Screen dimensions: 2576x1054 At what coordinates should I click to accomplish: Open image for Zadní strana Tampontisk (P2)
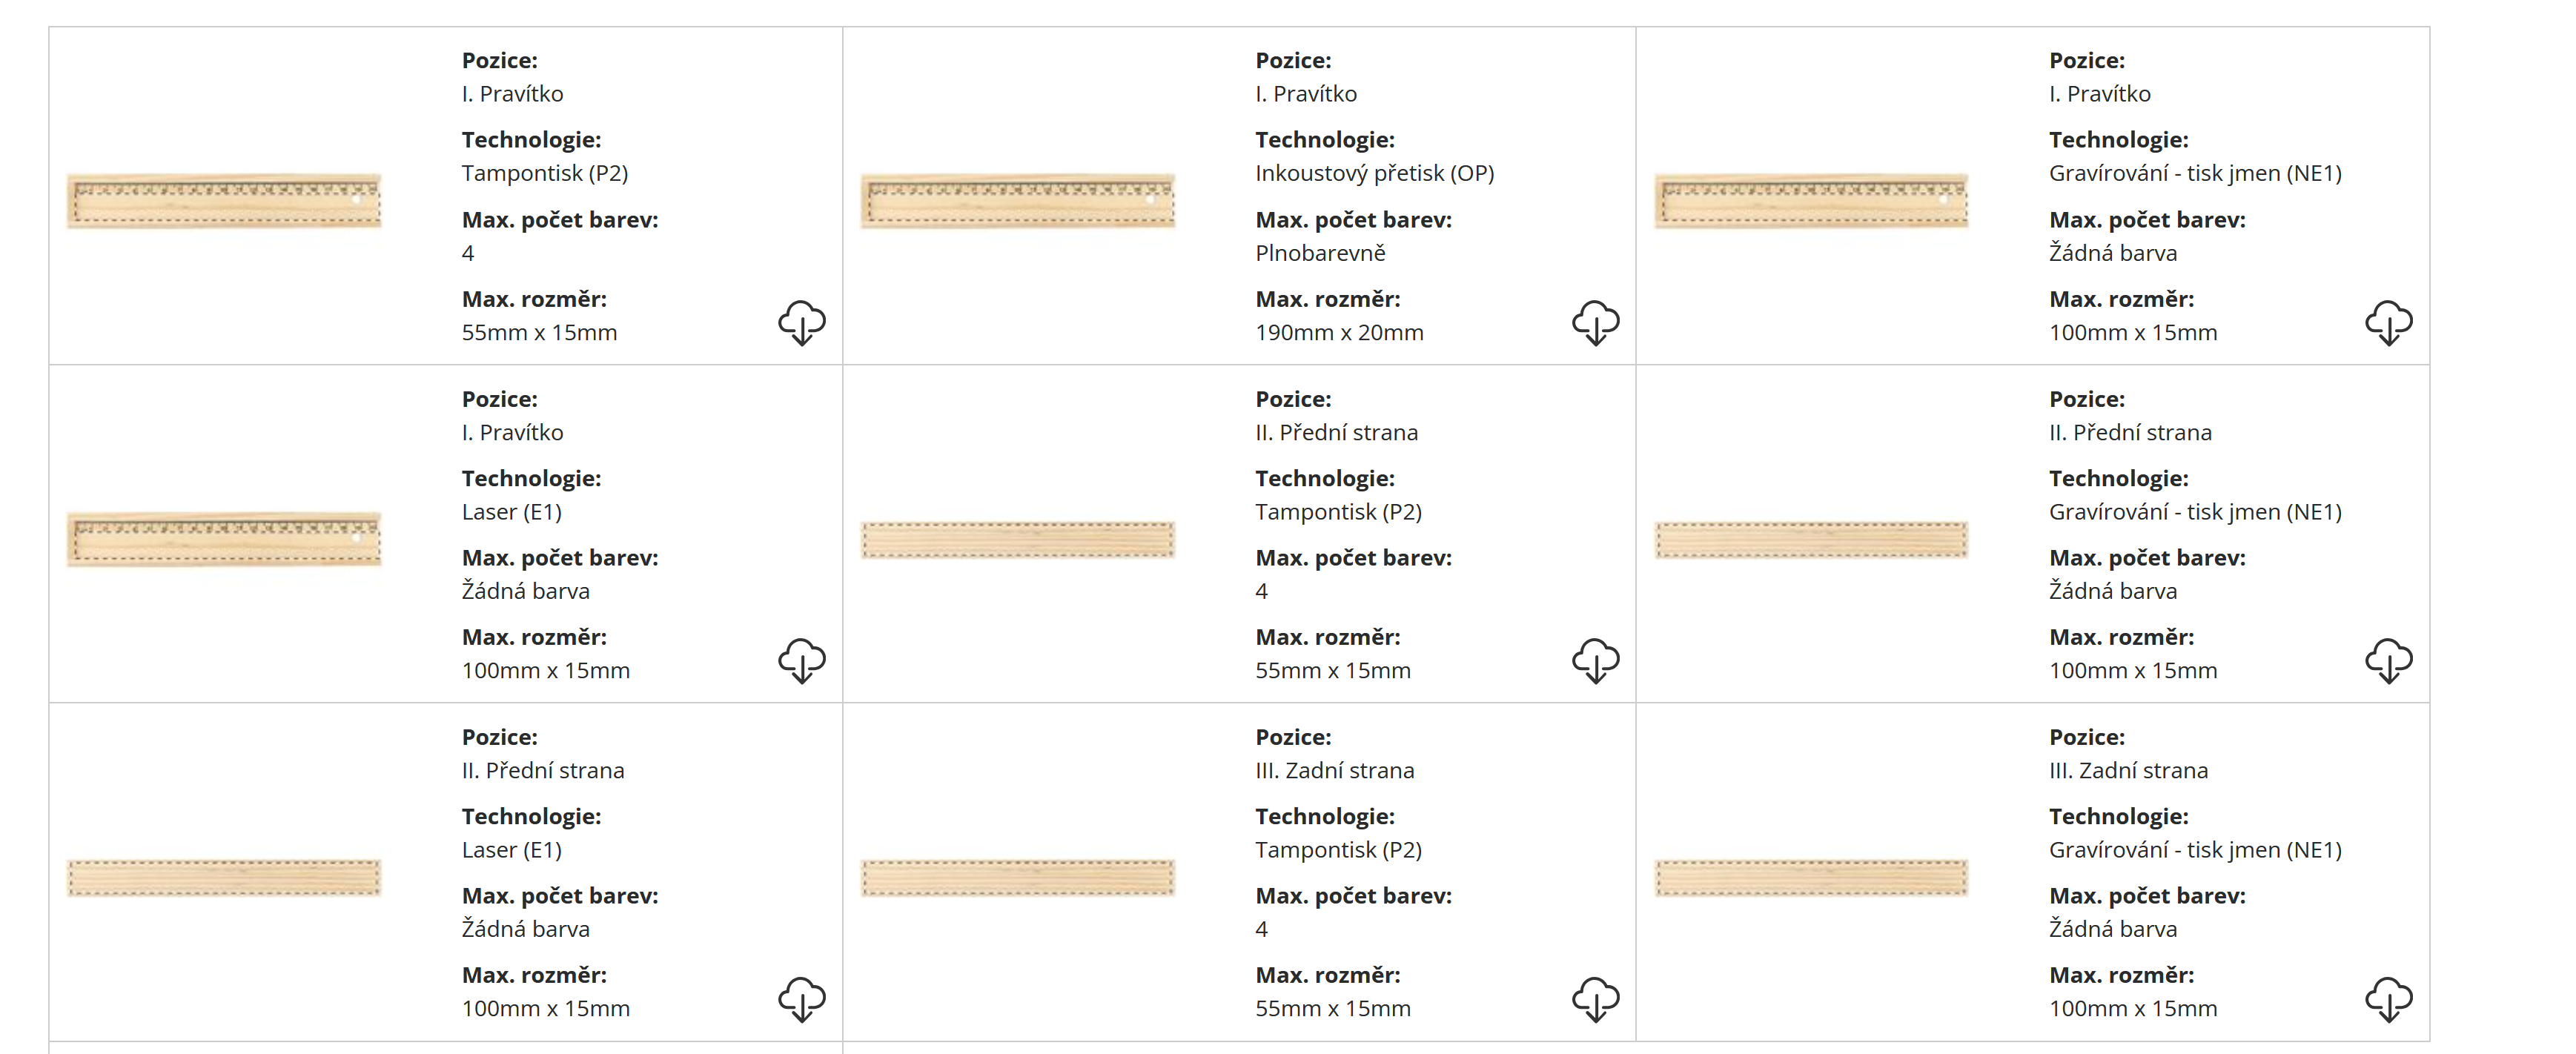1017,878
